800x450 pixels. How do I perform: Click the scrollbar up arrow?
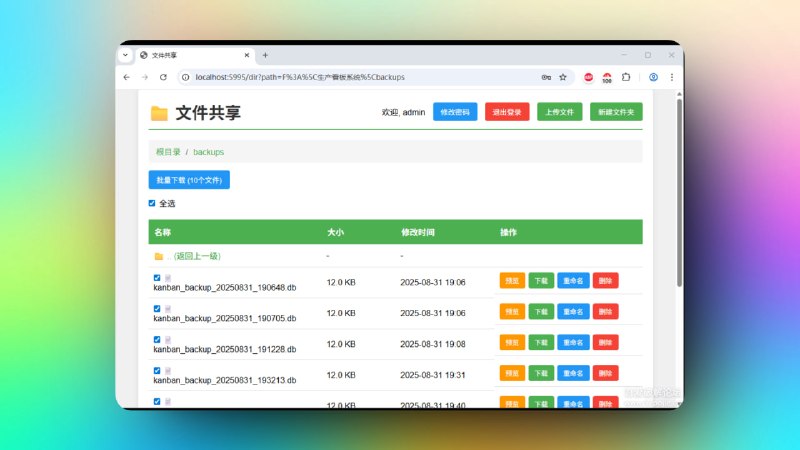point(679,94)
